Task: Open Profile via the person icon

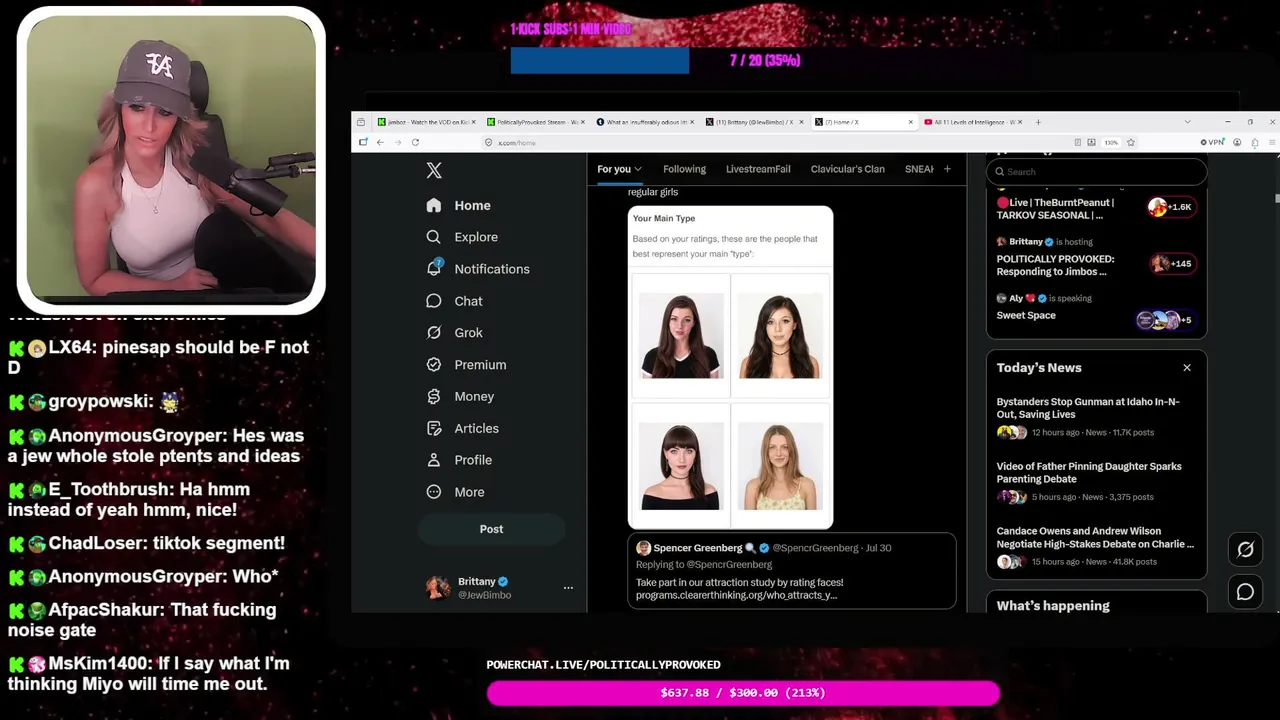Action: [x=433, y=460]
